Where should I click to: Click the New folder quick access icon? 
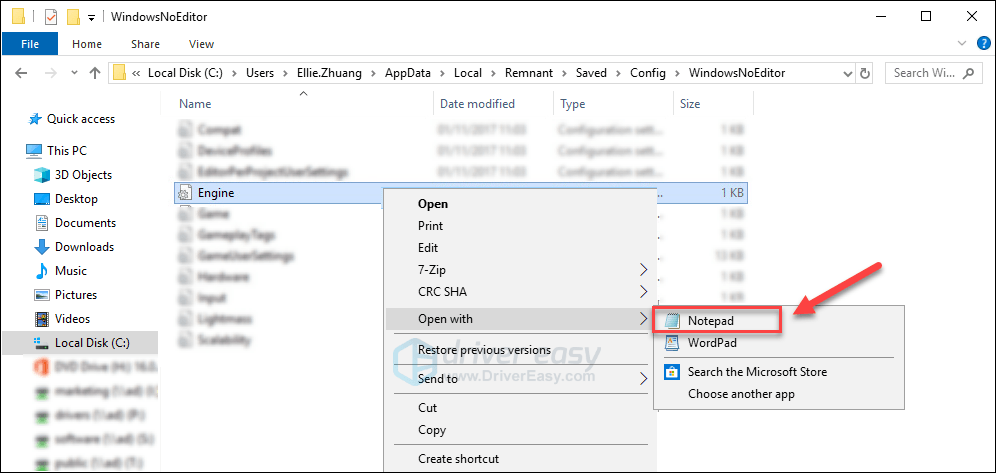[x=74, y=17]
